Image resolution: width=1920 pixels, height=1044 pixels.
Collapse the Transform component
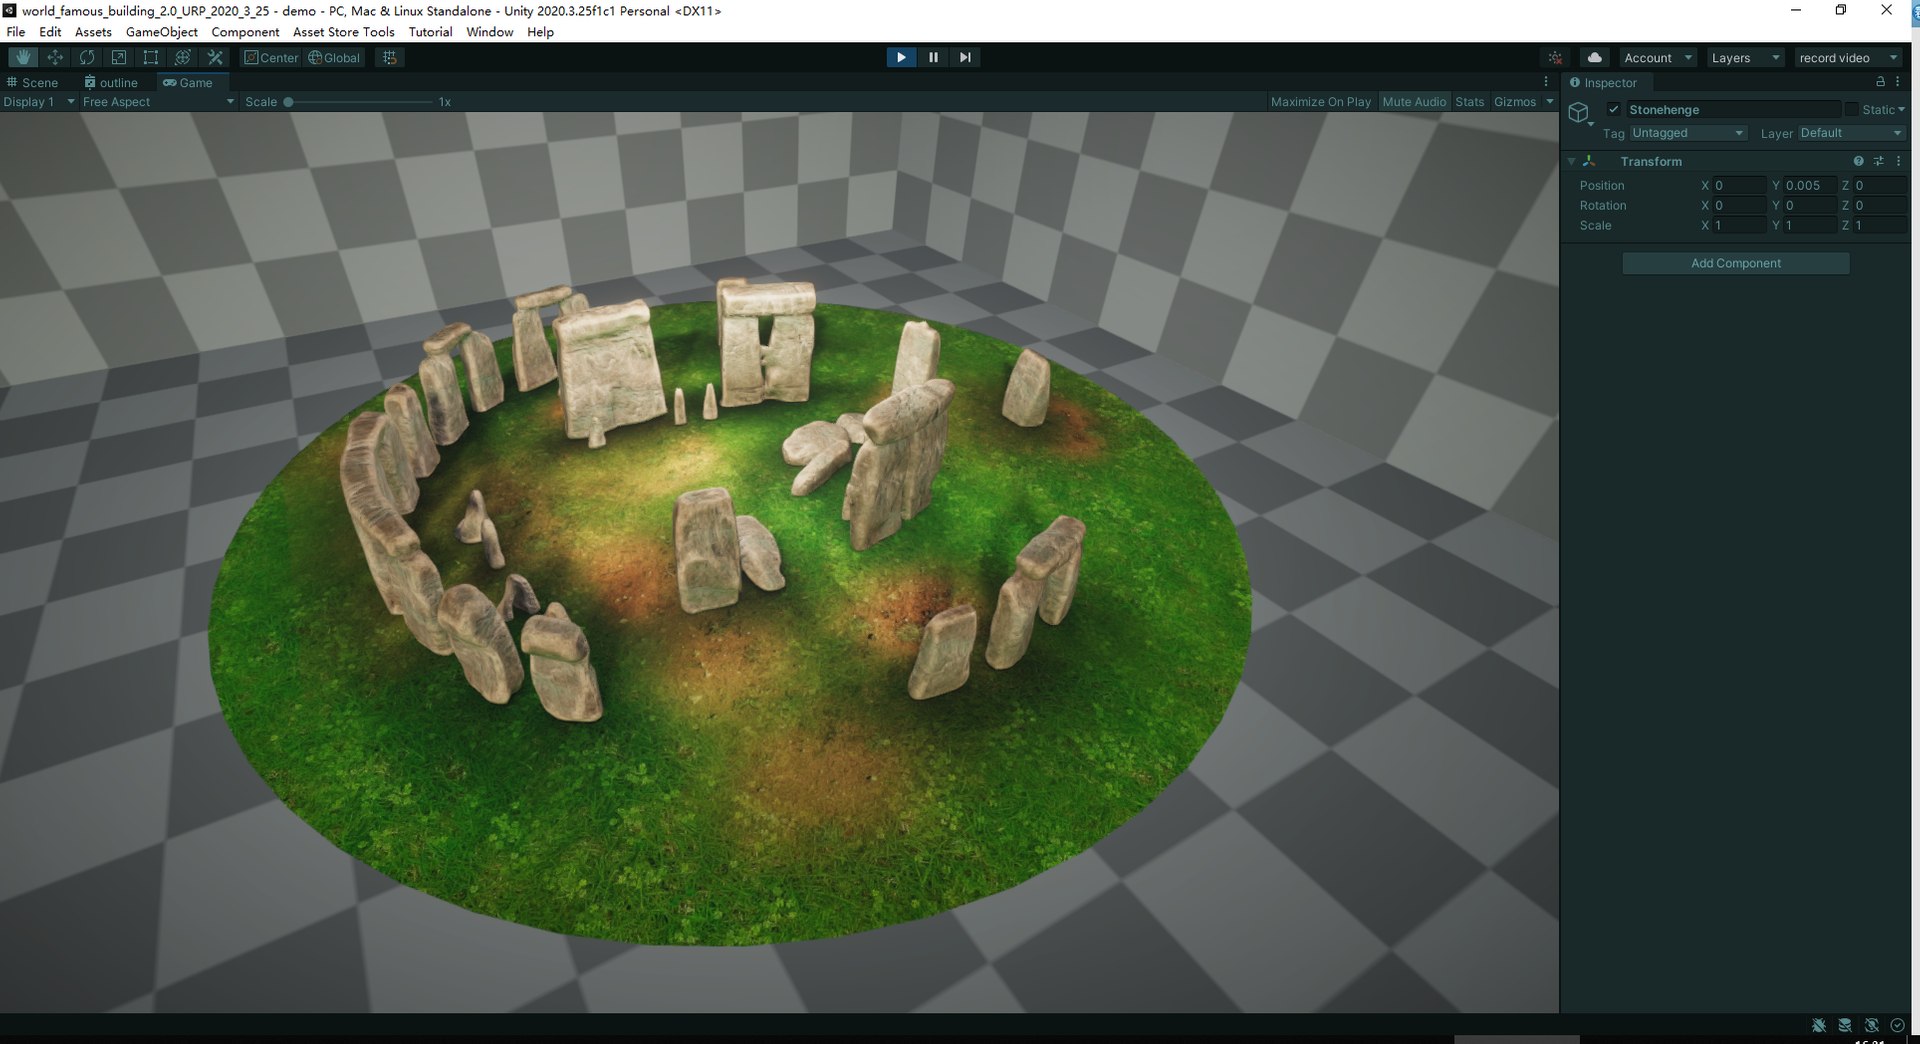click(x=1571, y=161)
